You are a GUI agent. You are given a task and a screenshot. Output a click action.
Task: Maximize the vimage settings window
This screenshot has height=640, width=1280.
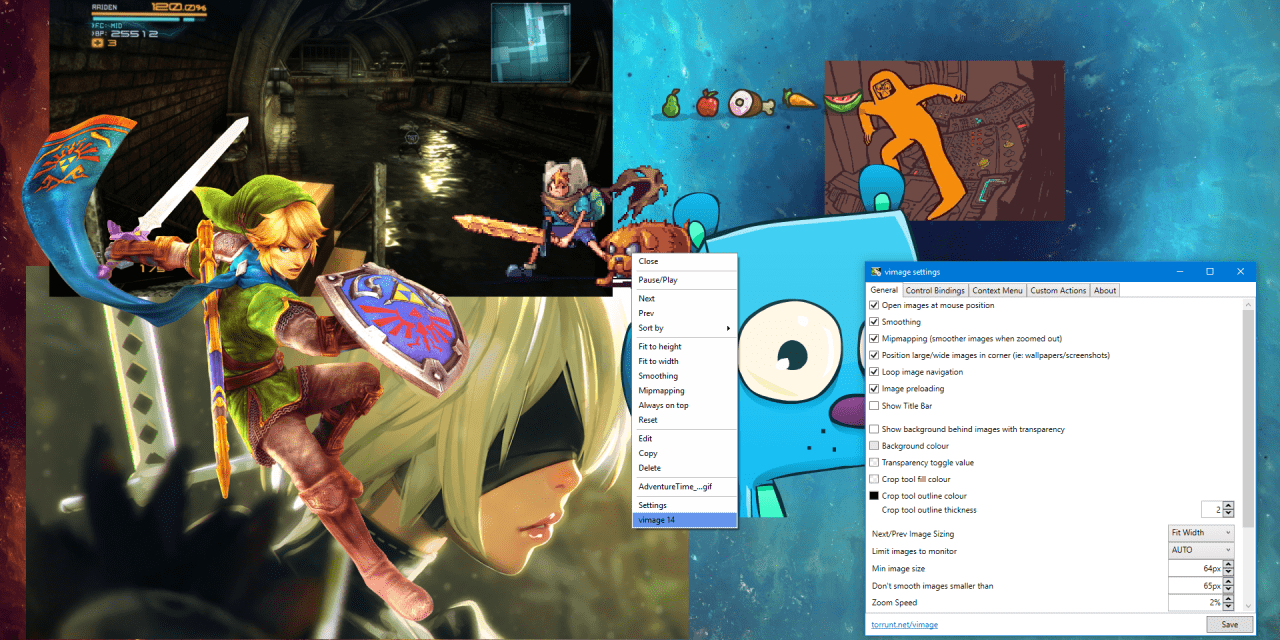pyautogui.click(x=1209, y=271)
